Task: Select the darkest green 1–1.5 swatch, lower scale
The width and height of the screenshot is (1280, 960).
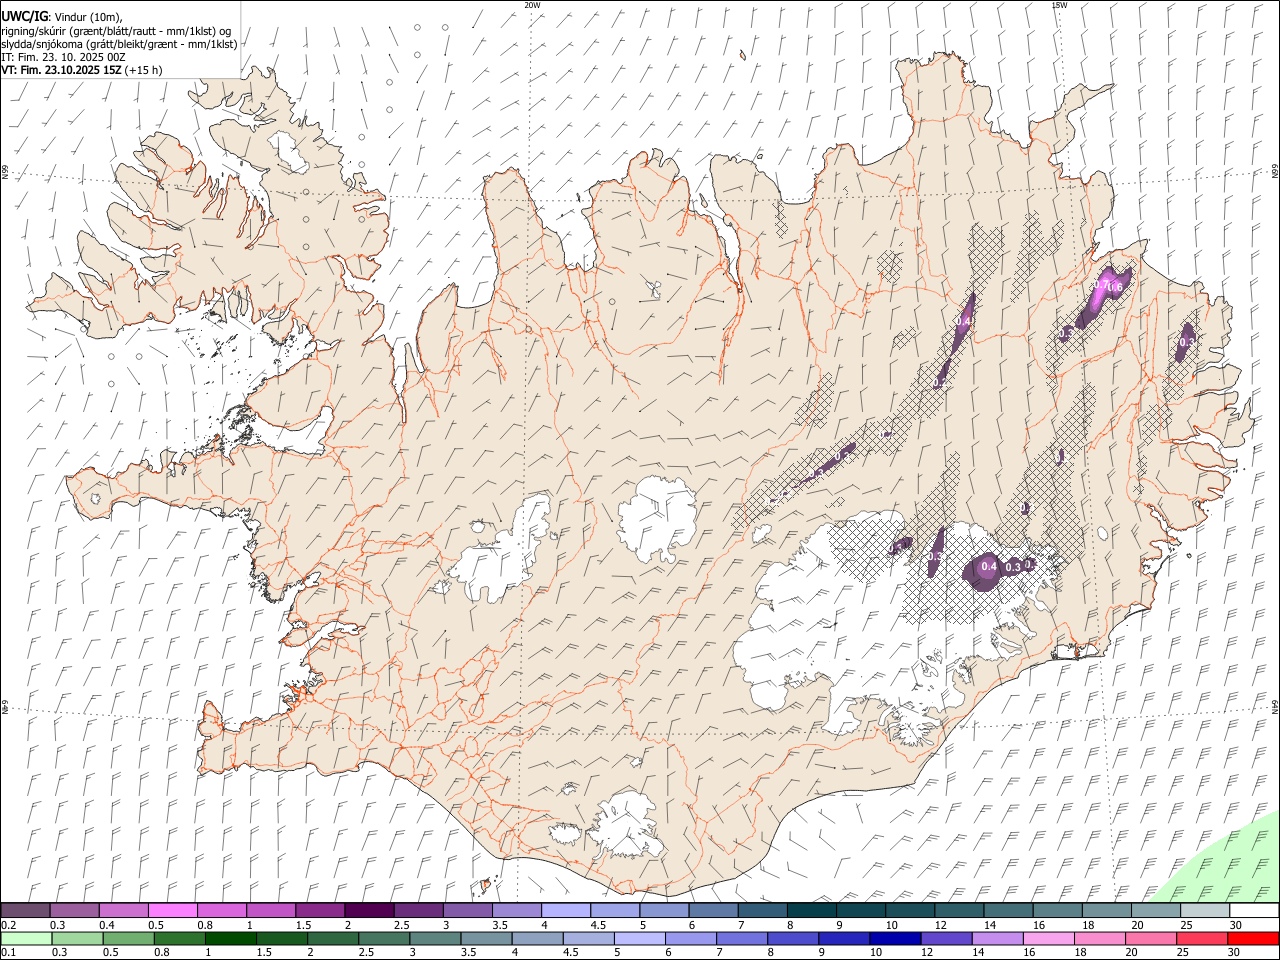Action: coord(231,938)
